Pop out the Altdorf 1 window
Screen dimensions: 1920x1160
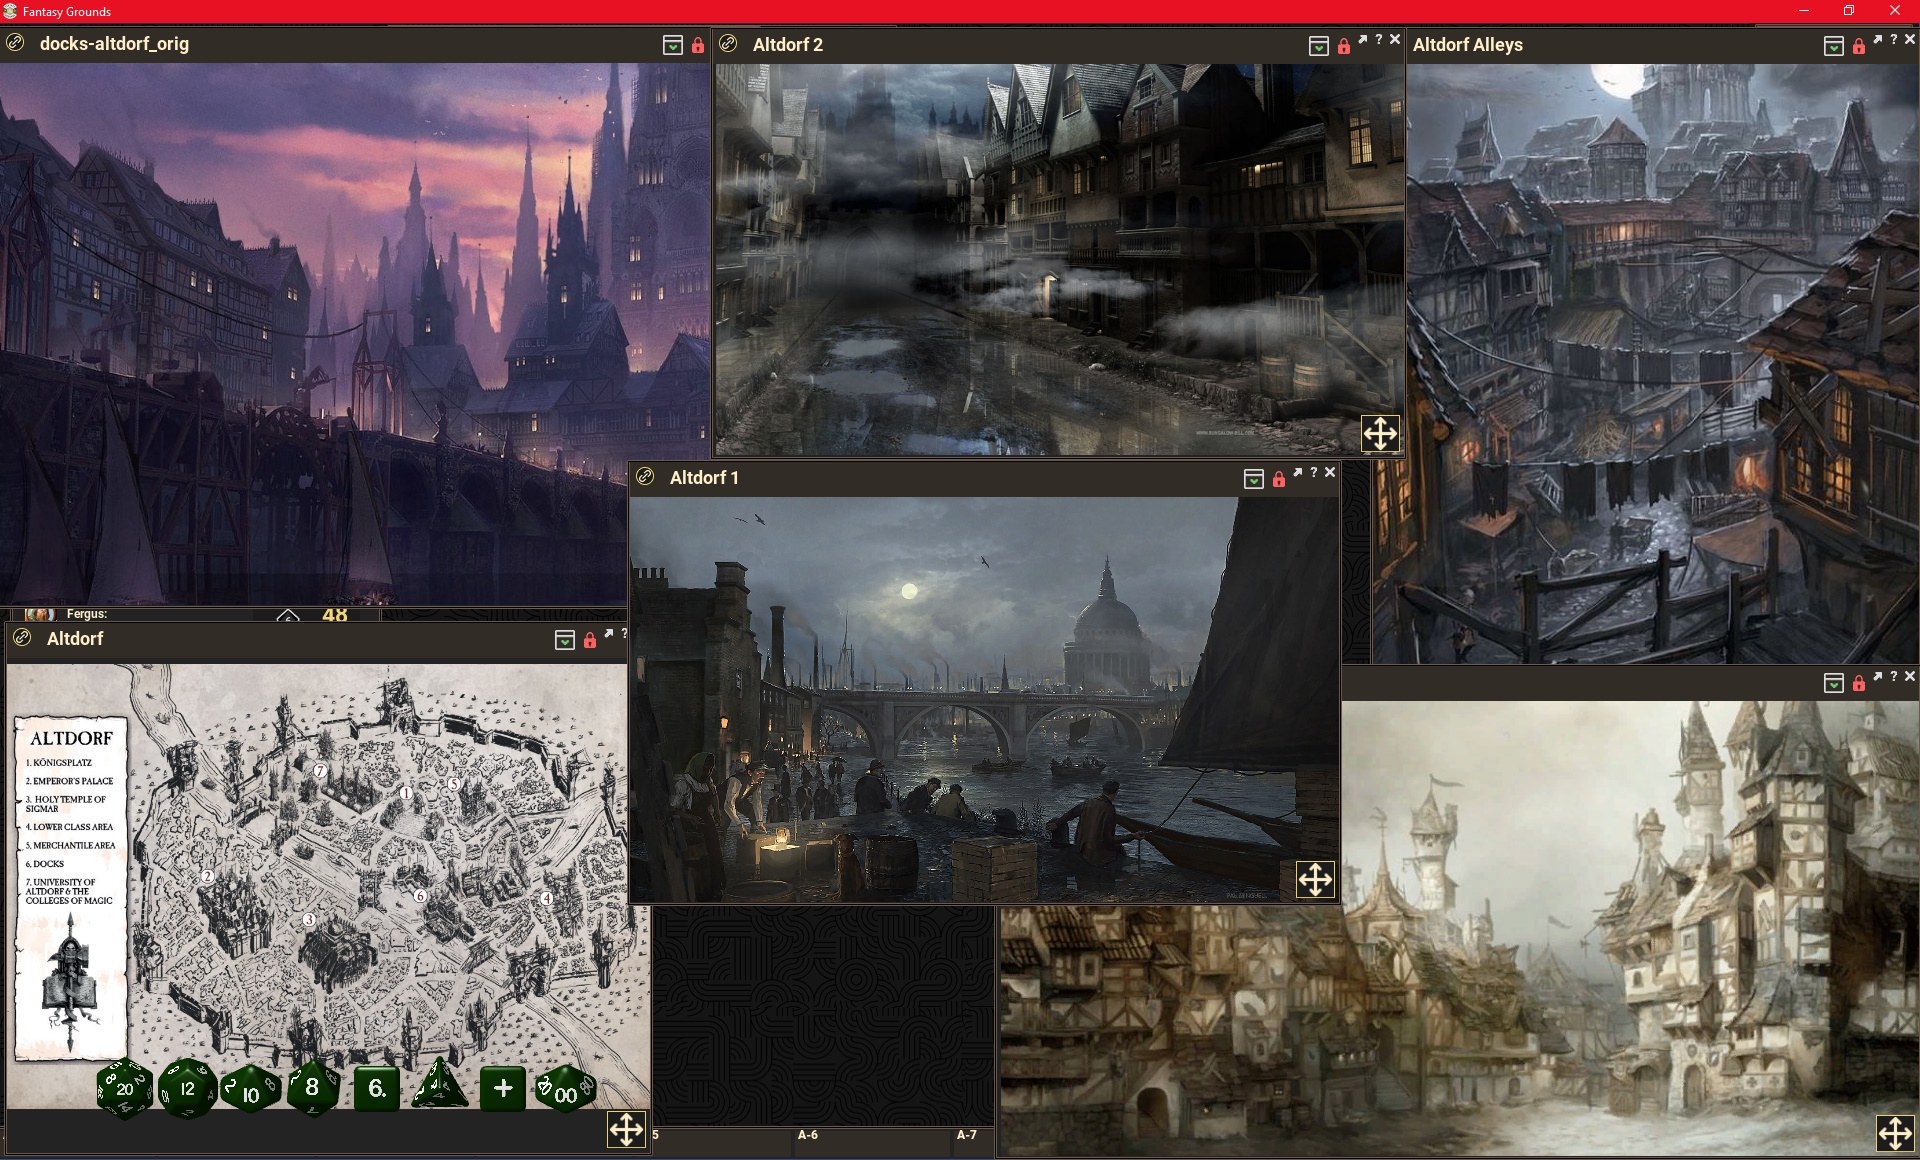pyautogui.click(x=1297, y=473)
